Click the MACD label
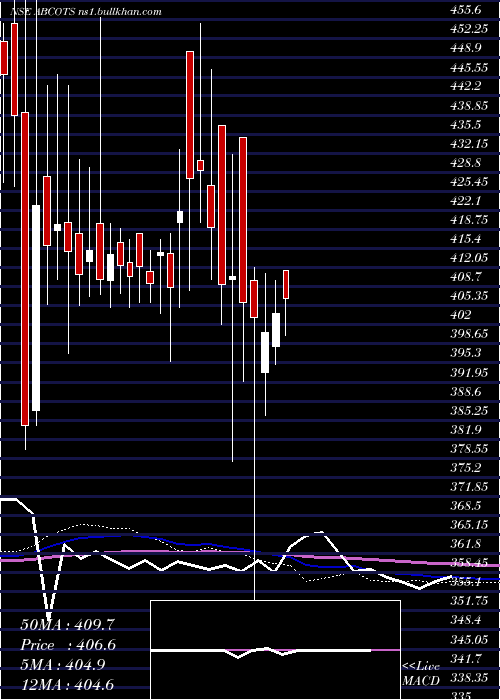The height and width of the screenshot is (700, 500). pyautogui.click(x=420, y=681)
